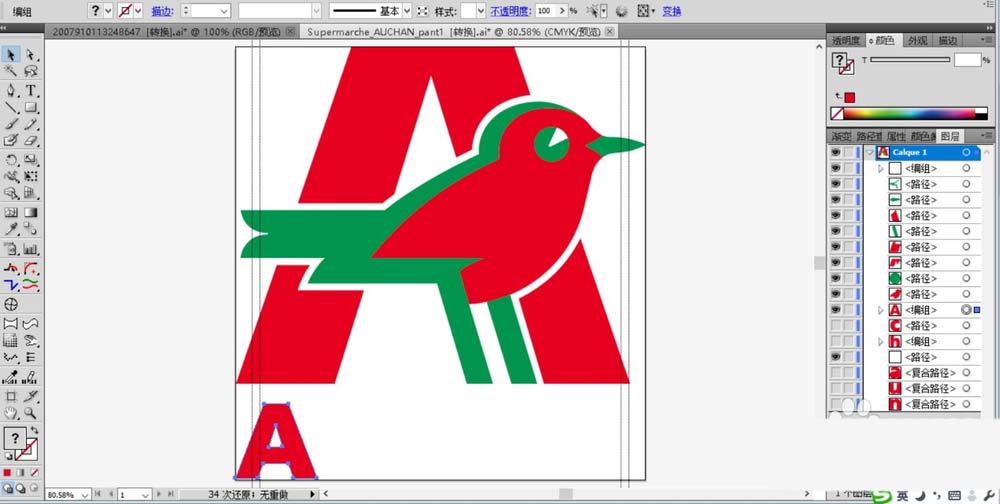Screen dimensions: 1000x504
Task: Select the Blend tool
Action: coord(31,229)
